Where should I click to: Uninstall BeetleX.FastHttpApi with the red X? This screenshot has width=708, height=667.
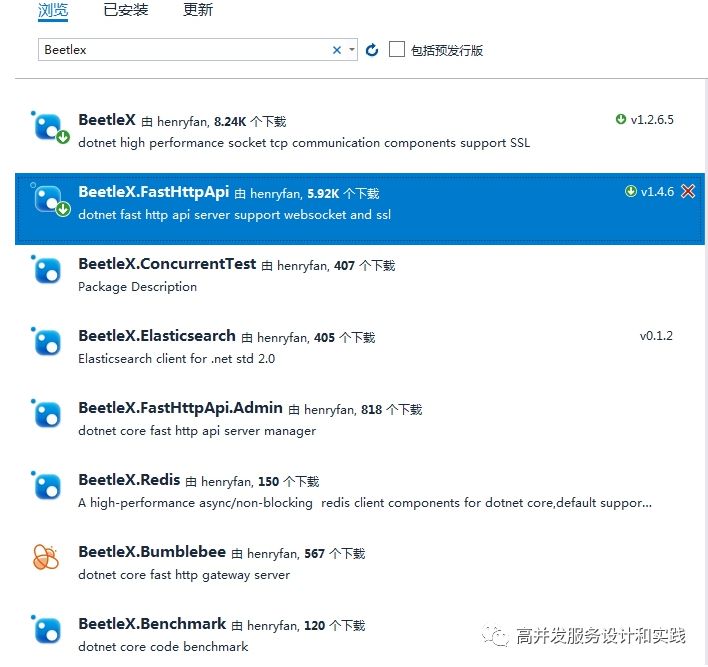point(688,191)
